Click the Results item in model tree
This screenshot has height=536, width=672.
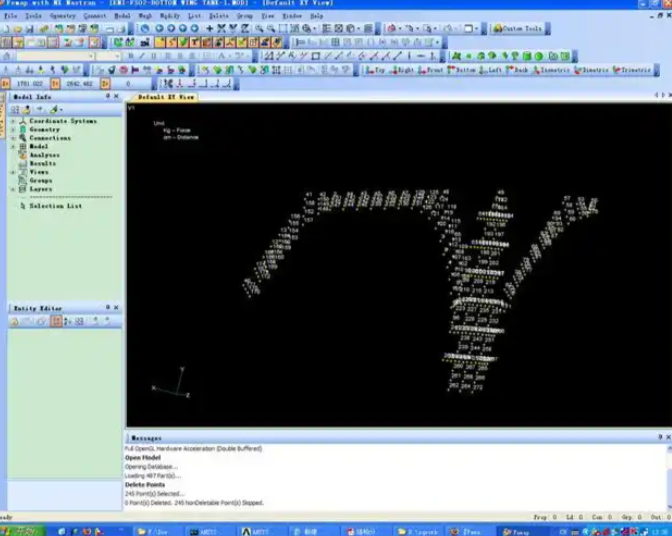43,163
